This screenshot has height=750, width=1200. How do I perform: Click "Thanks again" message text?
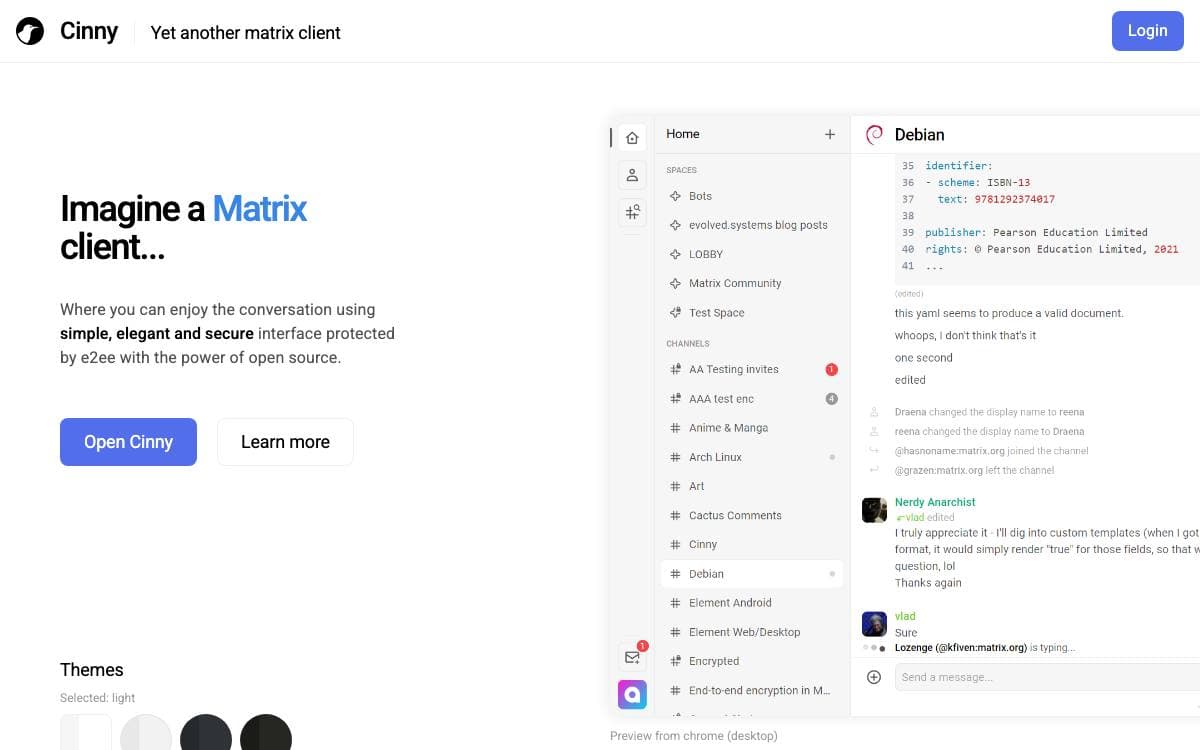(x=928, y=583)
